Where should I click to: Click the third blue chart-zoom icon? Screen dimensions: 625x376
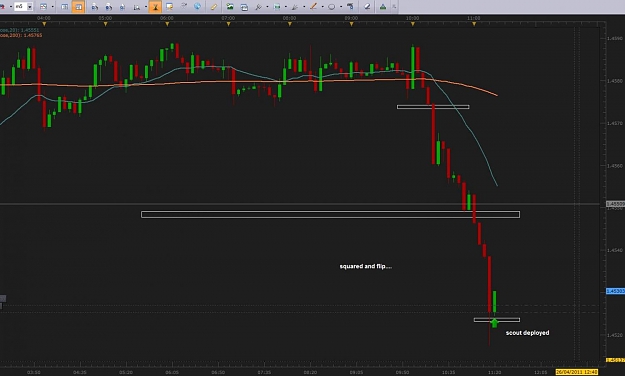[x=122, y=7]
